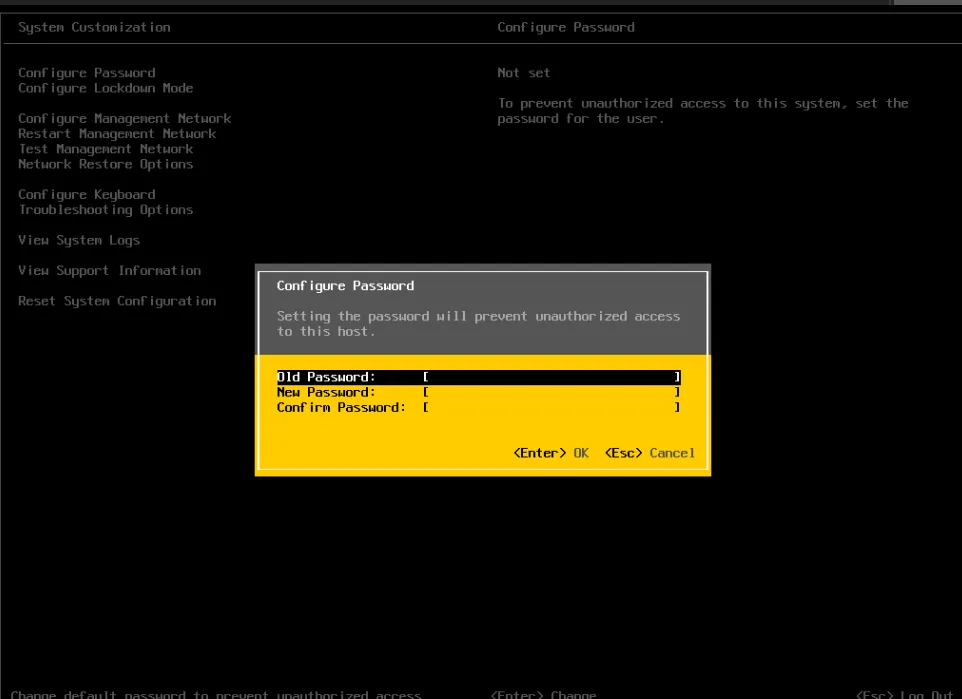Viewport: 962px width, 699px height.
Task: Click the Esc Cancel button
Action: coord(650,453)
